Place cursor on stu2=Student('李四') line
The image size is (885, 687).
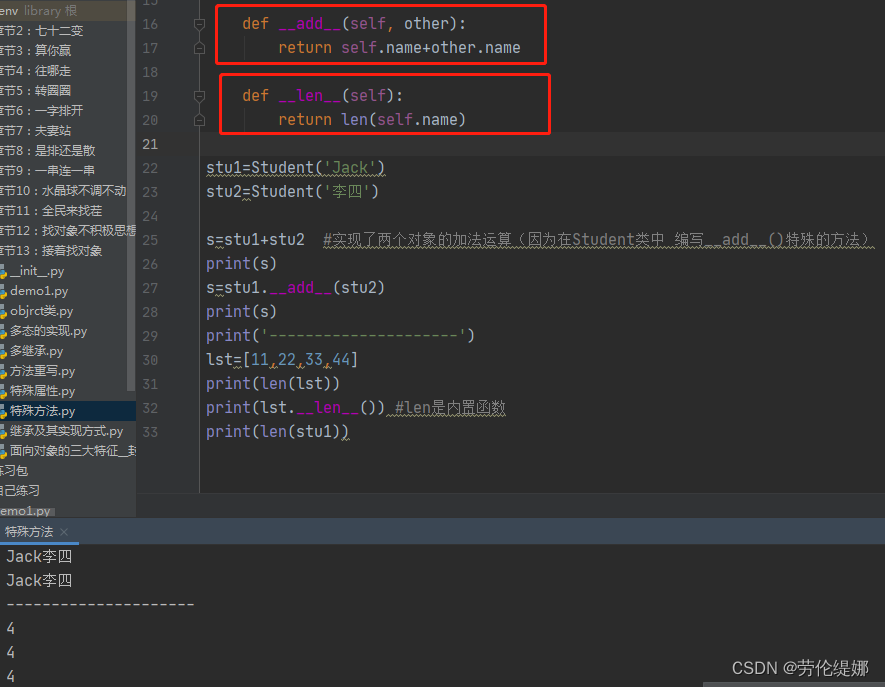(292, 191)
